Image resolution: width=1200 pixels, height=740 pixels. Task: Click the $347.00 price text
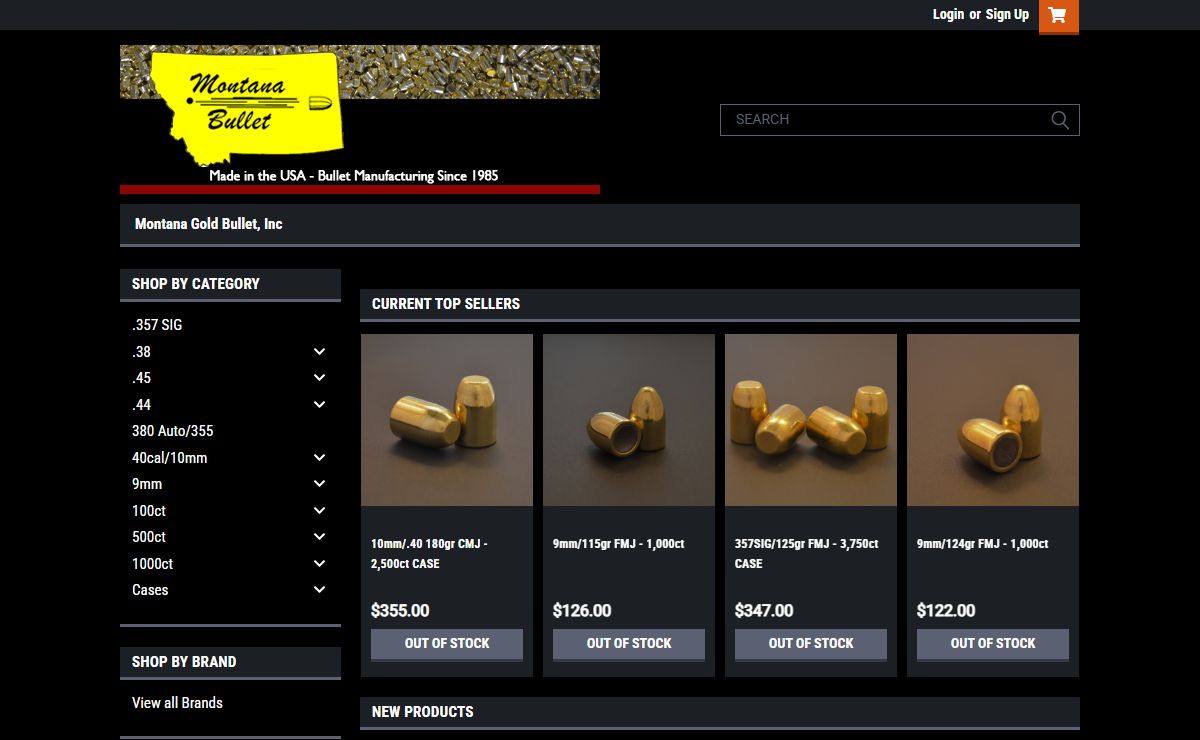click(x=764, y=611)
